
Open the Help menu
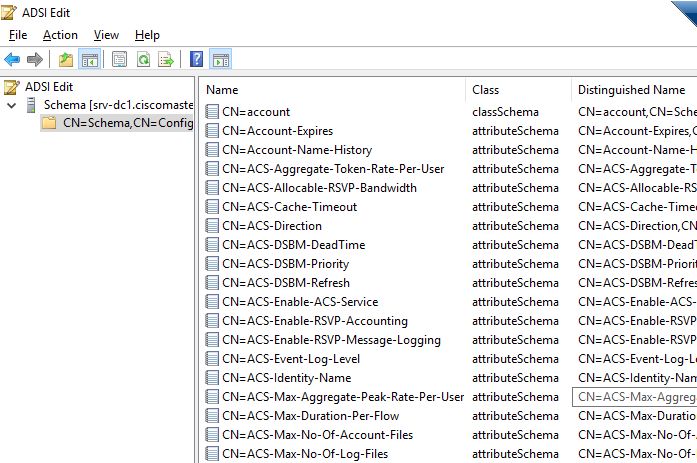click(x=147, y=35)
